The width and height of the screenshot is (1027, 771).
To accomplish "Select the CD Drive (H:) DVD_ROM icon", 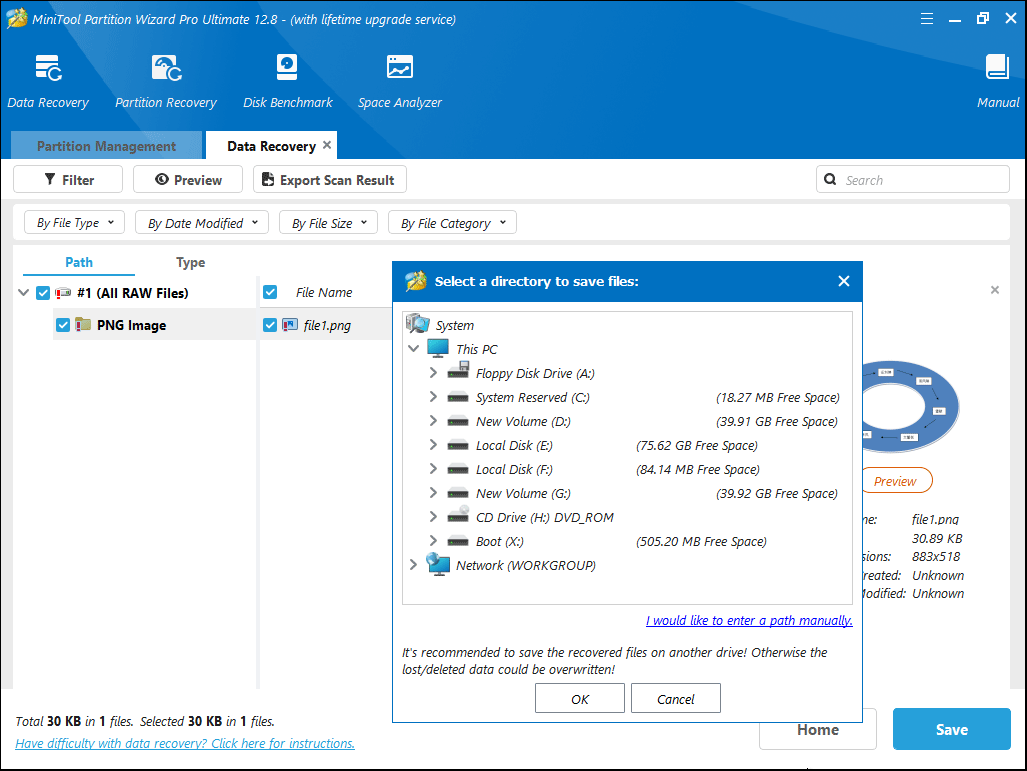I will click(x=458, y=517).
